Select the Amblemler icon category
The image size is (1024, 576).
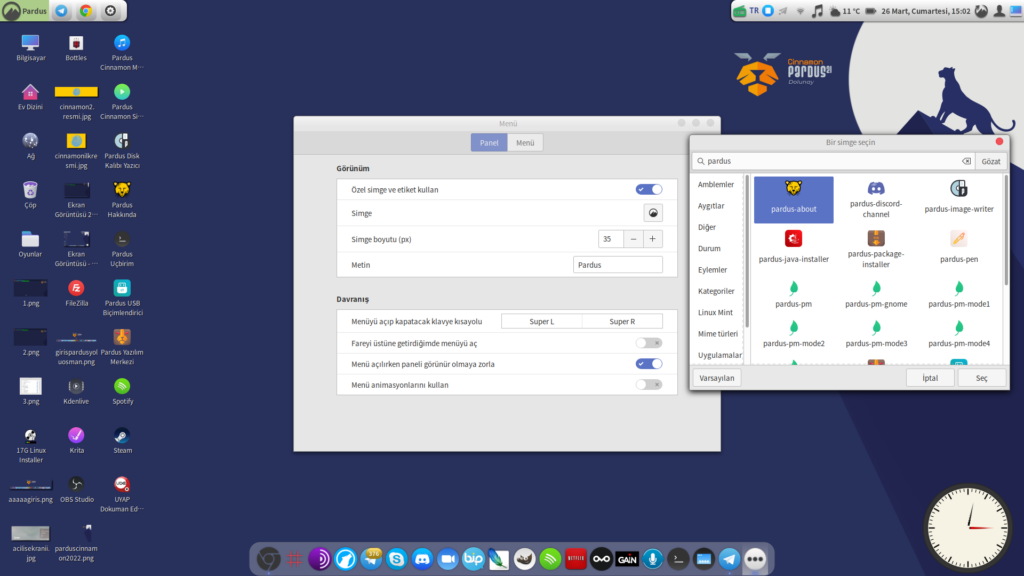[716, 184]
